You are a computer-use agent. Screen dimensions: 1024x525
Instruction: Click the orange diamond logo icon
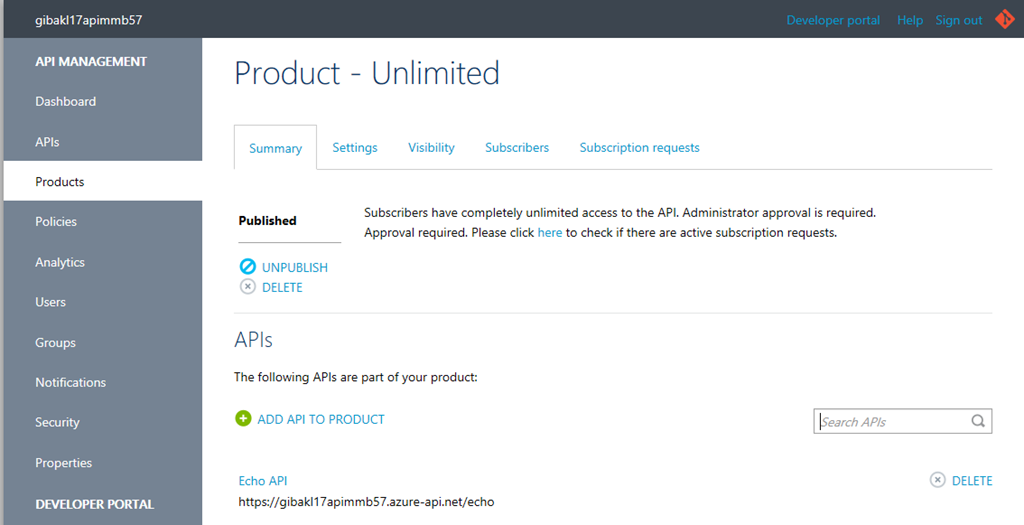coord(1004,20)
